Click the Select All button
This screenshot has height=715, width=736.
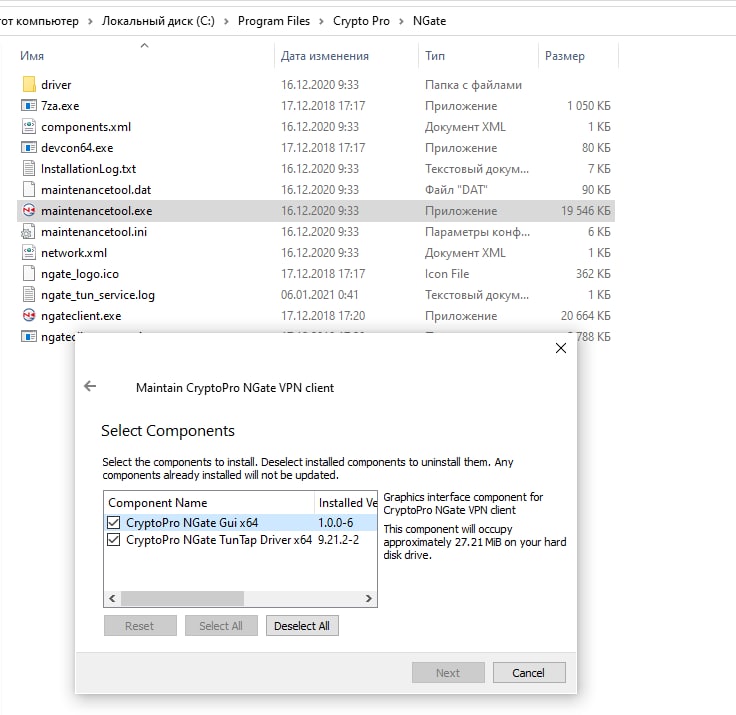(221, 626)
